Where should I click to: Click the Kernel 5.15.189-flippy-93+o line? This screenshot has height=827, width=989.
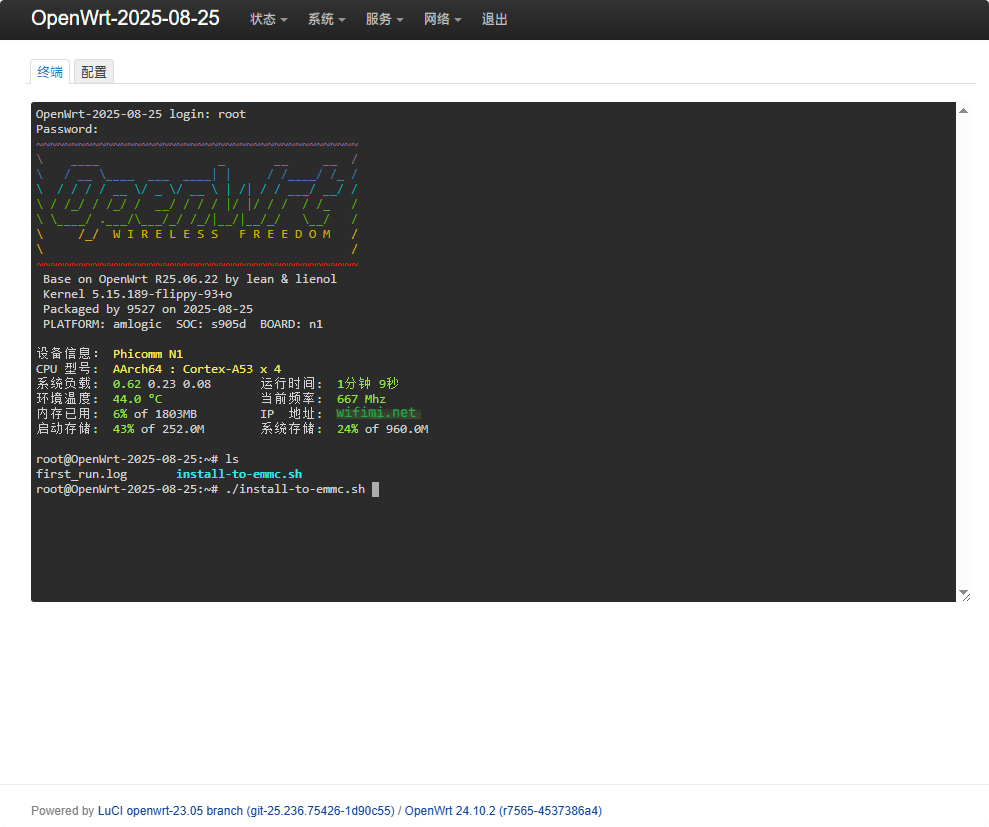point(138,294)
